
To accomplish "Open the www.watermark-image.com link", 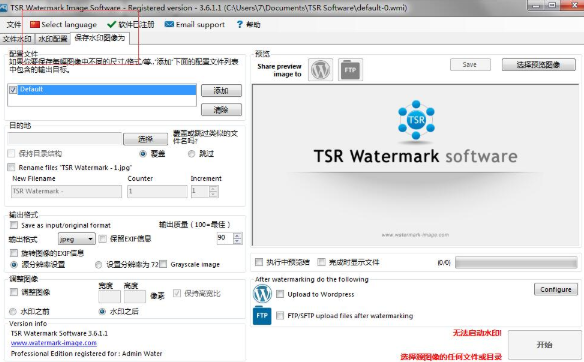I will pos(54,343).
